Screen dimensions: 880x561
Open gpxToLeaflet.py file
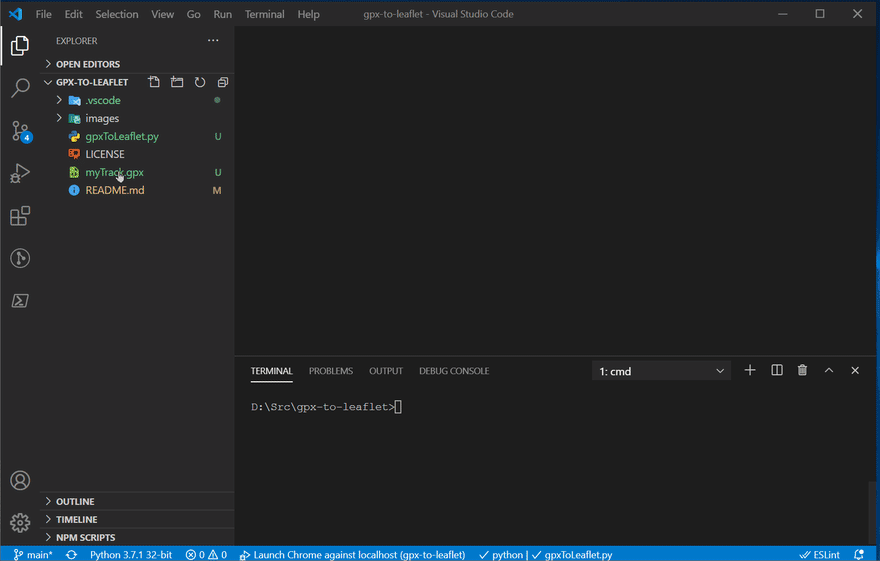[x=137, y=136]
